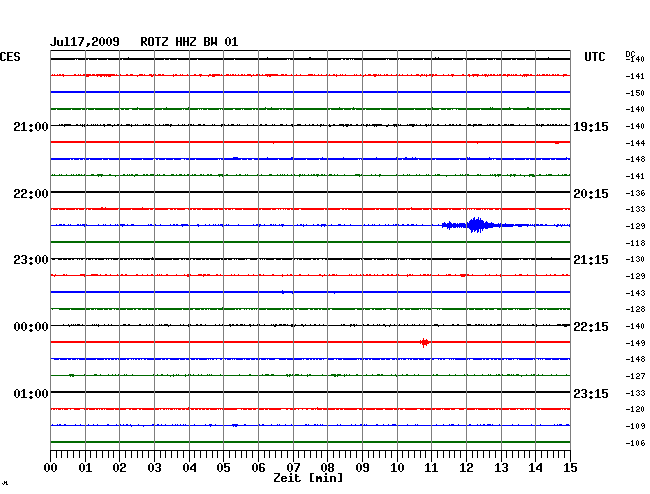Viewport: 650px width, 494px height.
Task: Click the "UTC" column header
Action: click(595, 57)
